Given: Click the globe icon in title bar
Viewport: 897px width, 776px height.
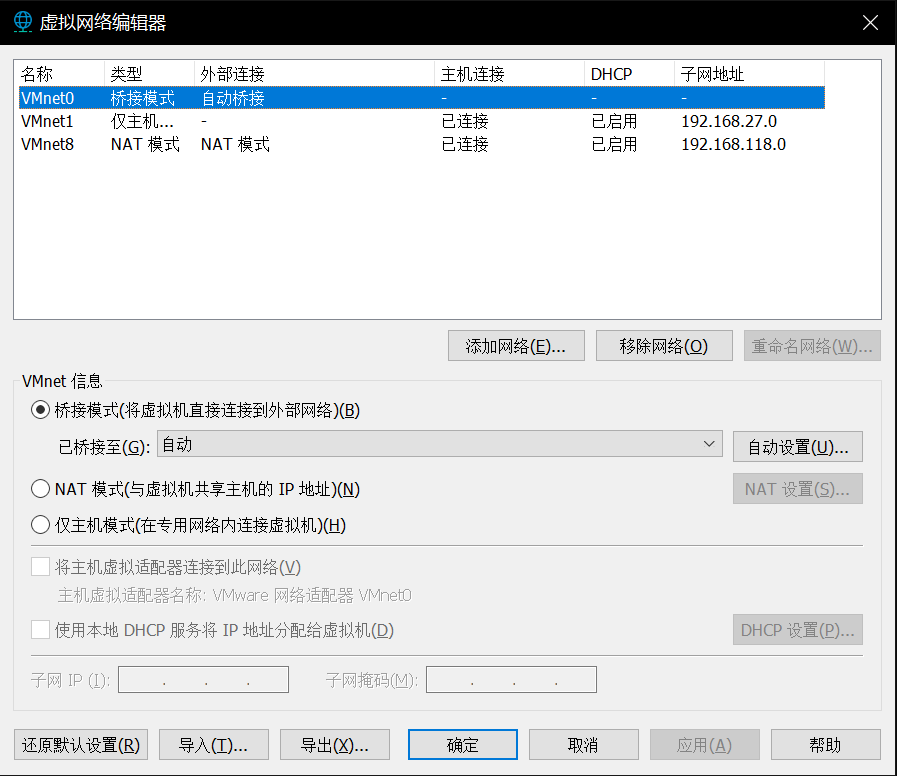Looking at the screenshot, I should (x=23, y=22).
